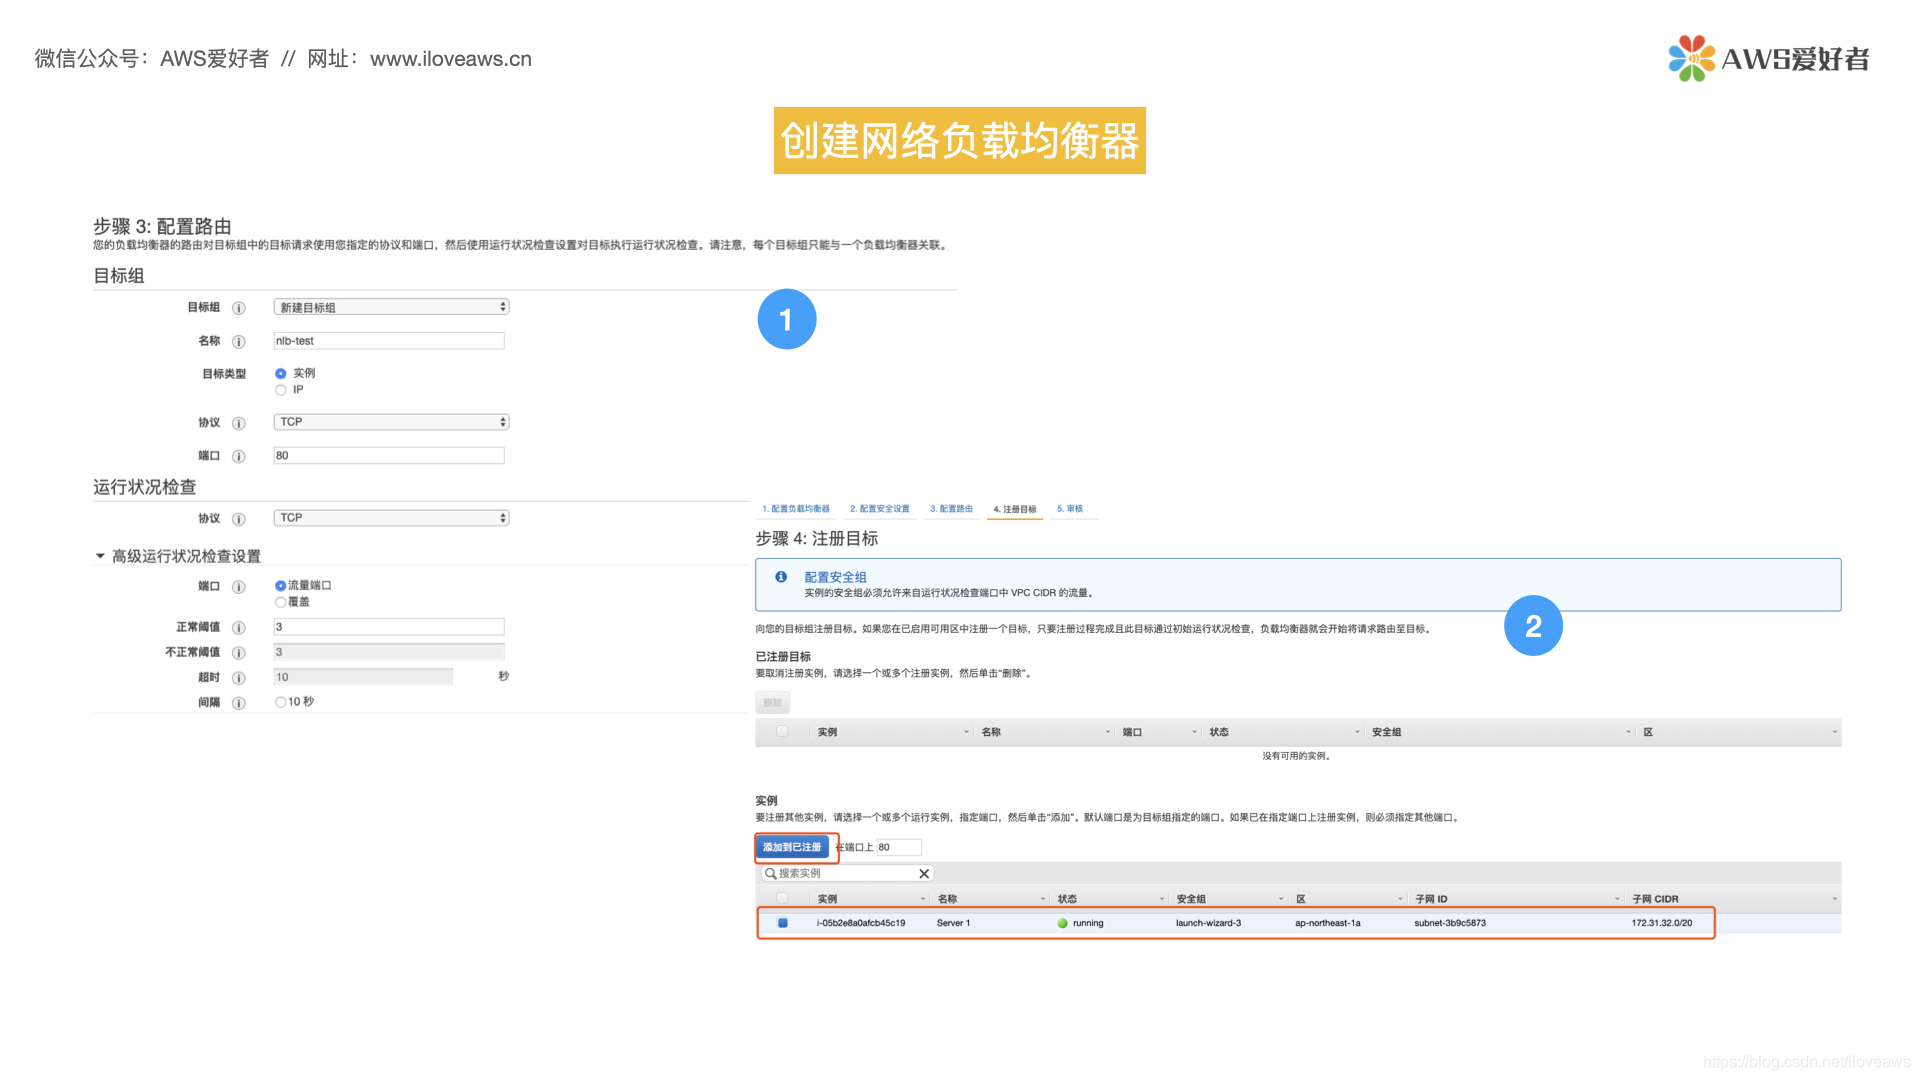Click the 正常阈值 input field
Viewport: 1920px width, 1080px height.
click(x=389, y=627)
